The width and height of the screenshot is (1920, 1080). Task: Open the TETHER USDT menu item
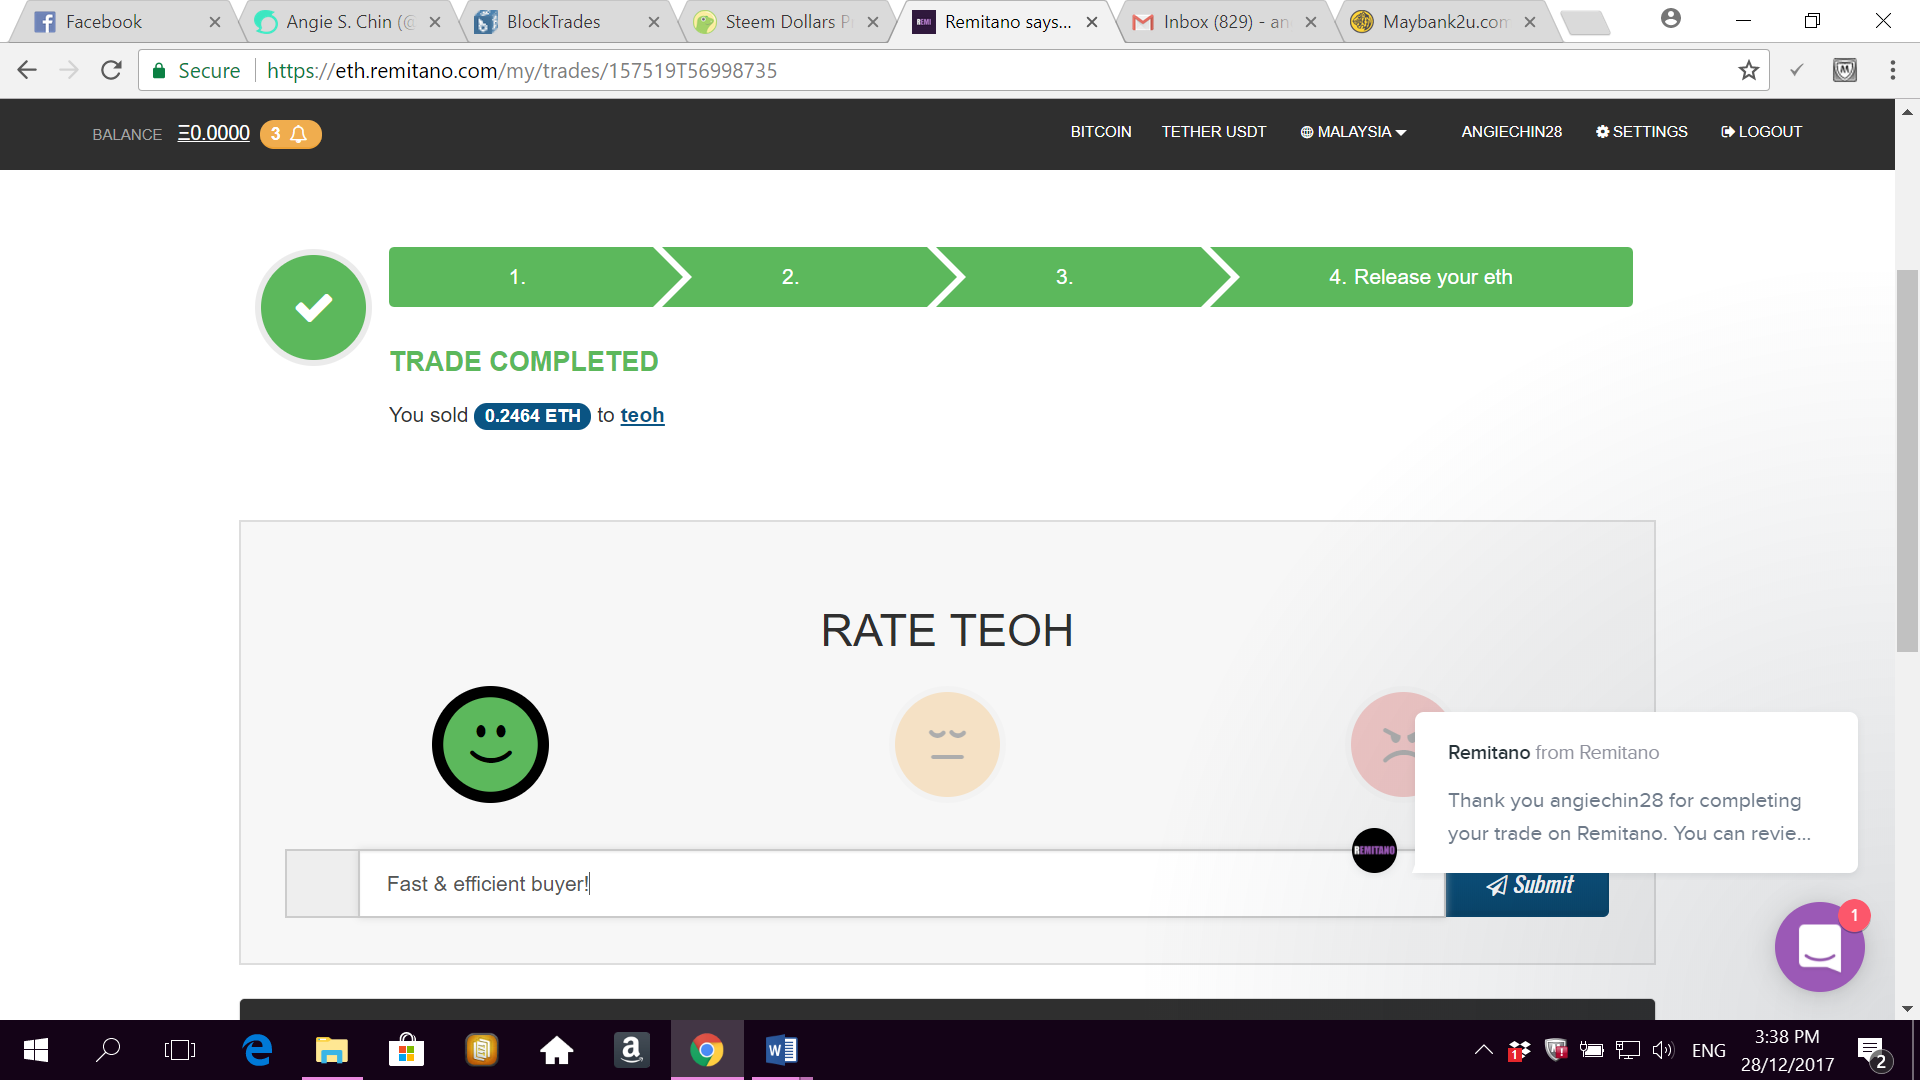(1214, 132)
